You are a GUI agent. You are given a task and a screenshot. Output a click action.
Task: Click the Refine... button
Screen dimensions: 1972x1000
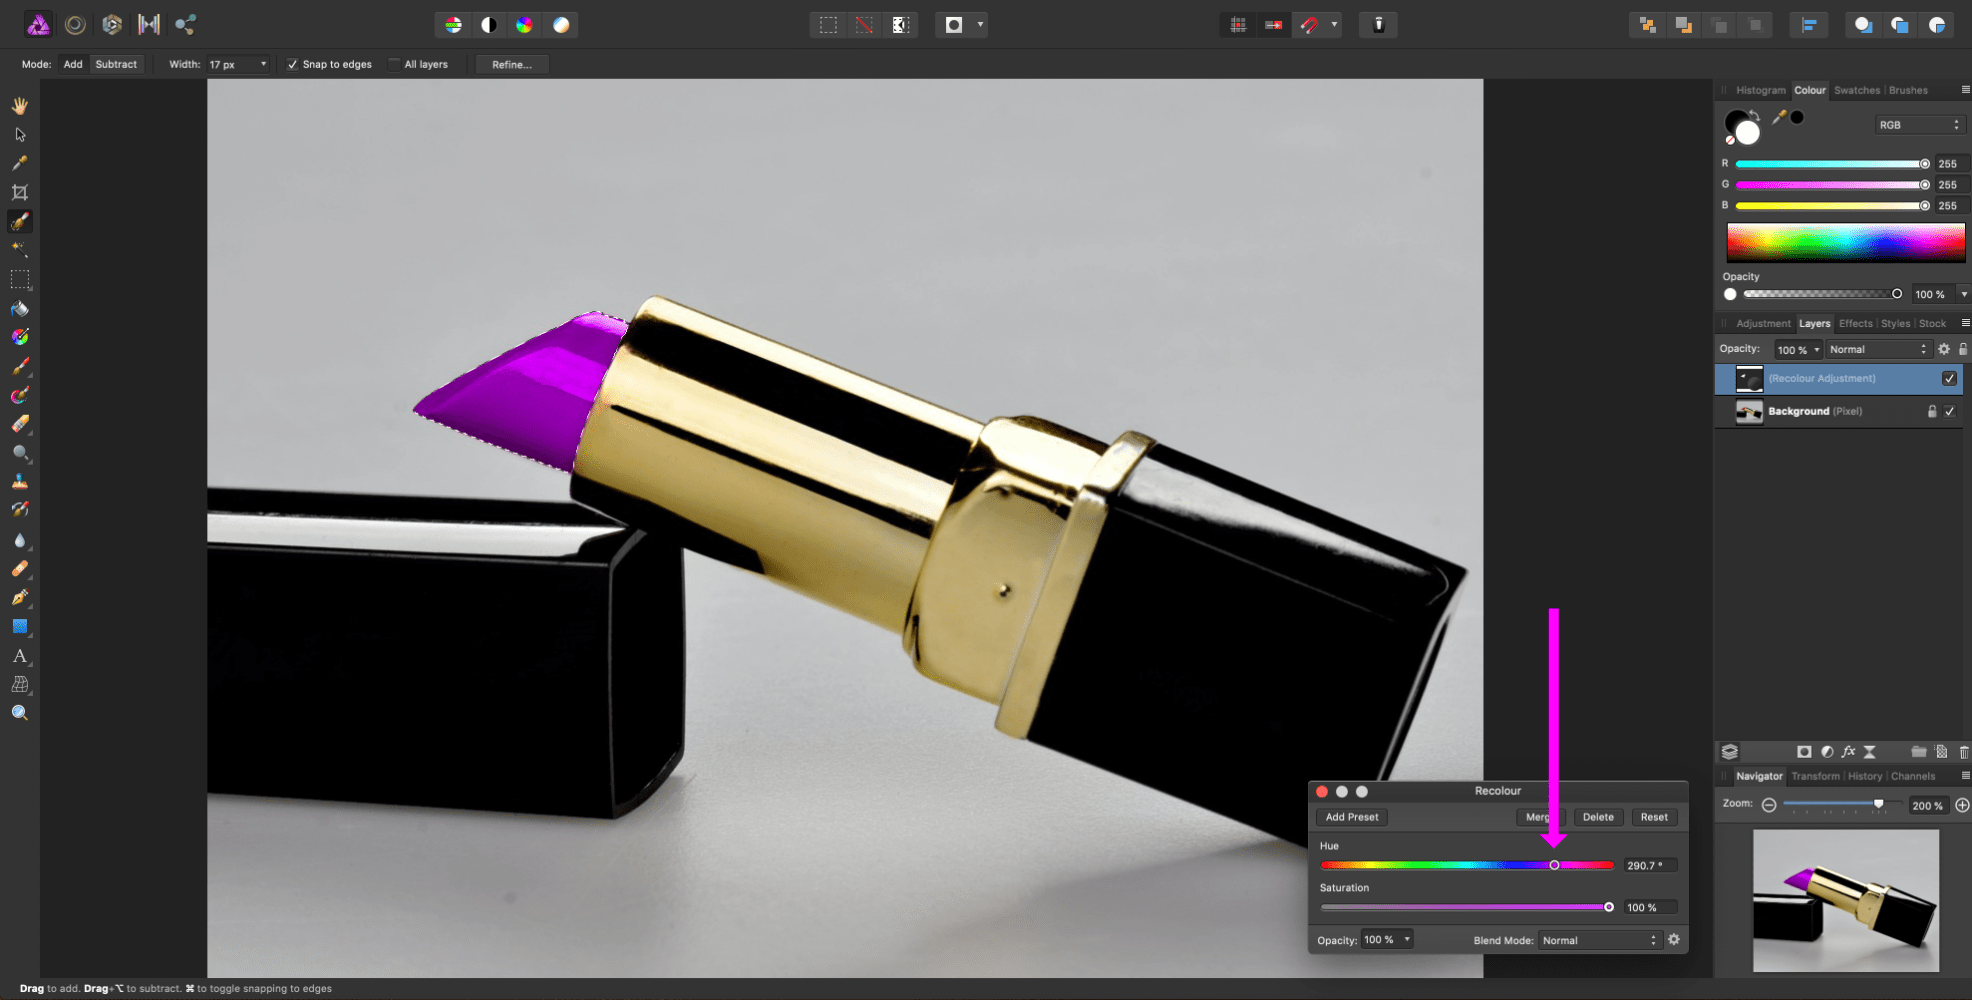[511, 65]
